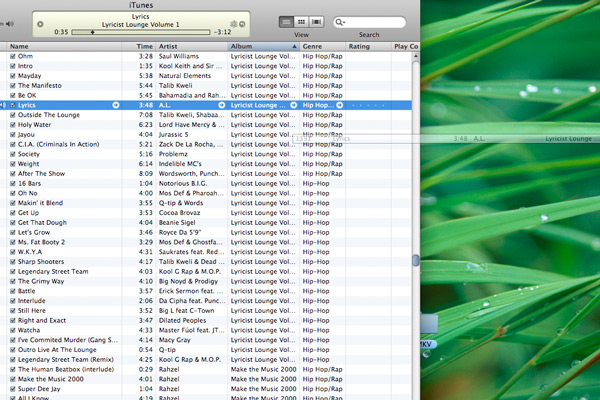Select the track Outside The Lounge
Viewport: 600px width, 400px height.
coord(49,115)
